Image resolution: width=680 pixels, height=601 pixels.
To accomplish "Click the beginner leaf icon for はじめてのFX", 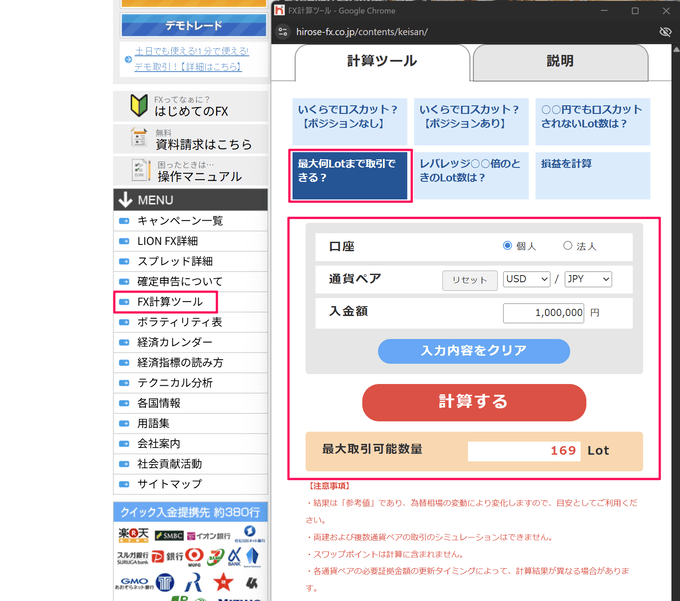I will click(139, 105).
